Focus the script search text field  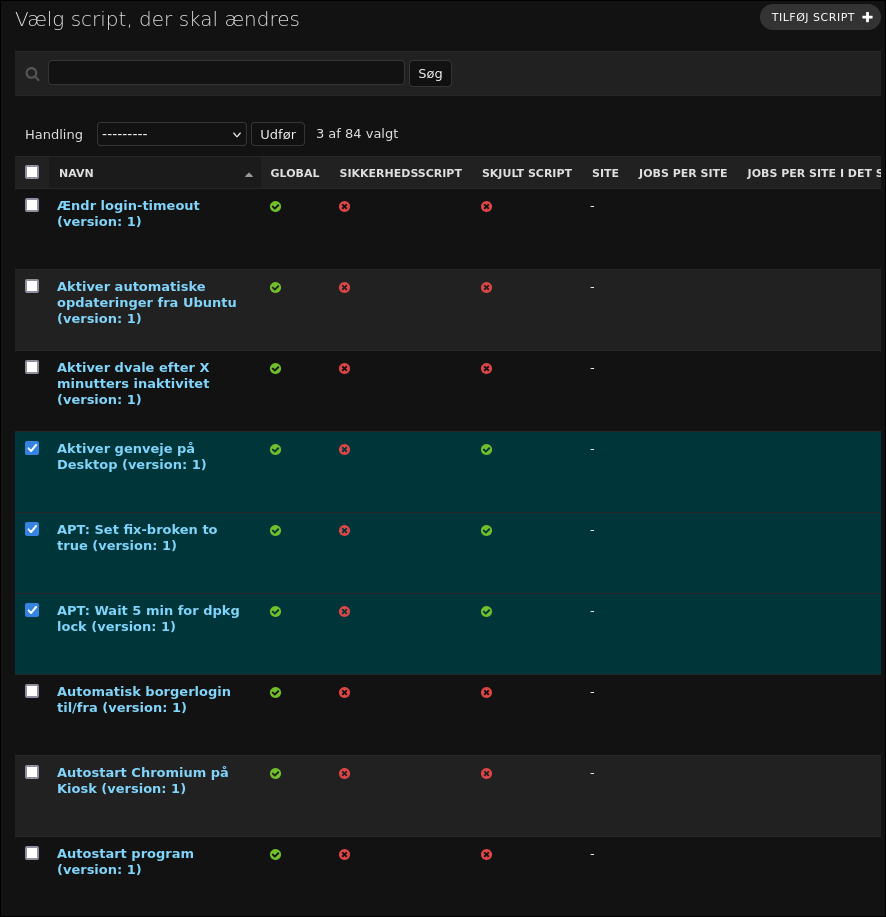(x=226, y=73)
